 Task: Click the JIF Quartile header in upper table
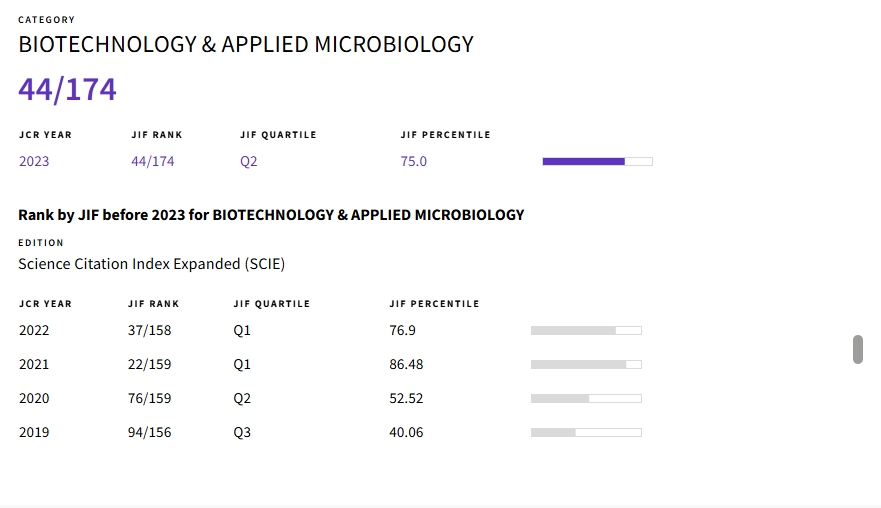279,135
